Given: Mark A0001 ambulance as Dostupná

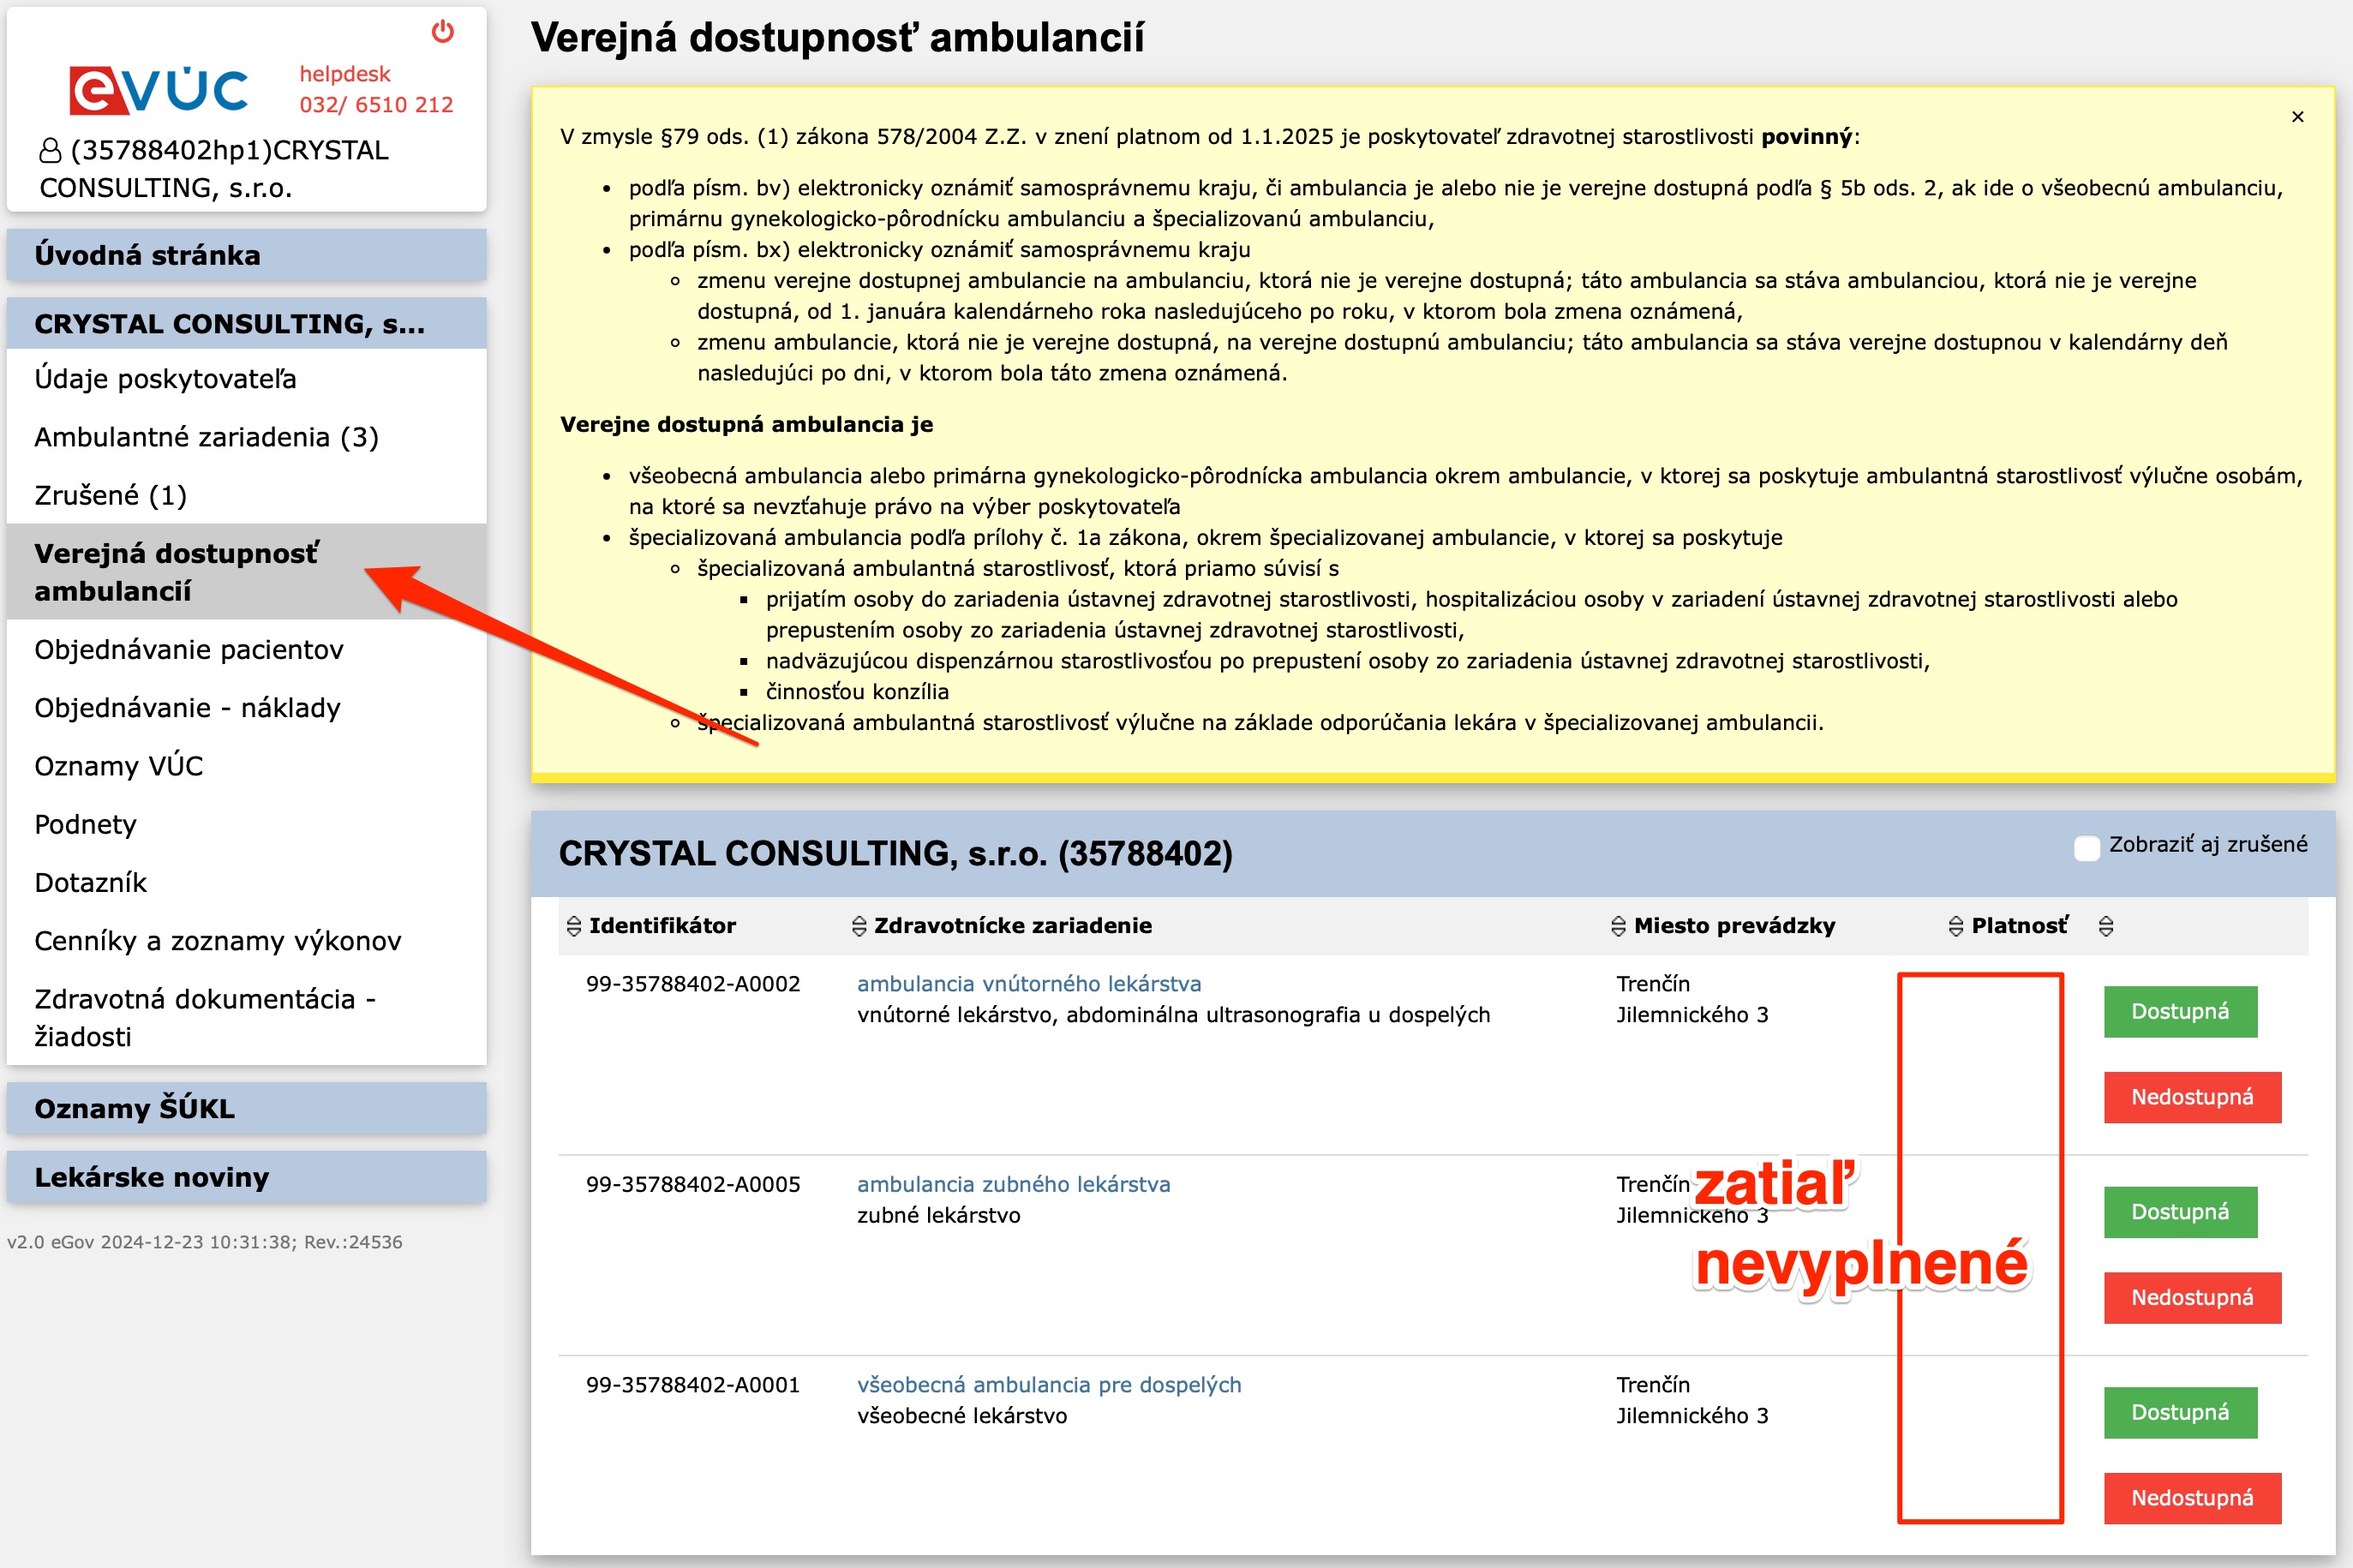Looking at the screenshot, I should [x=2180, y=1413].
